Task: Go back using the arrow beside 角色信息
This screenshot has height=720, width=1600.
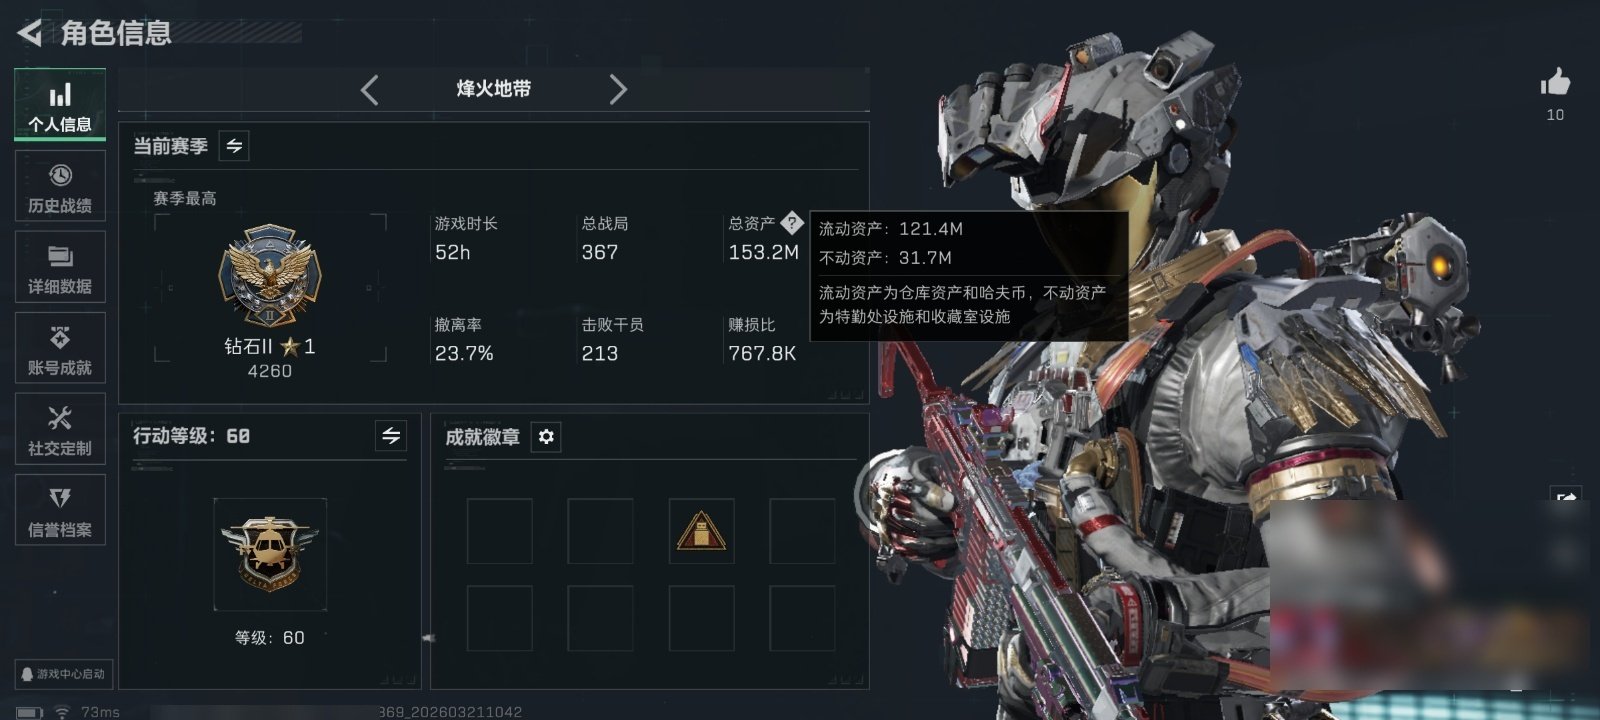Action: [30, 33]
